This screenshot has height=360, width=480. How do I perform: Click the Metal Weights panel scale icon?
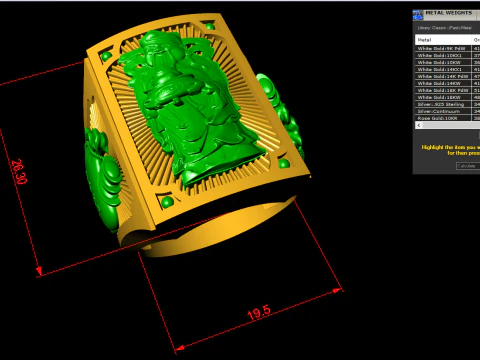coord(417,15)
